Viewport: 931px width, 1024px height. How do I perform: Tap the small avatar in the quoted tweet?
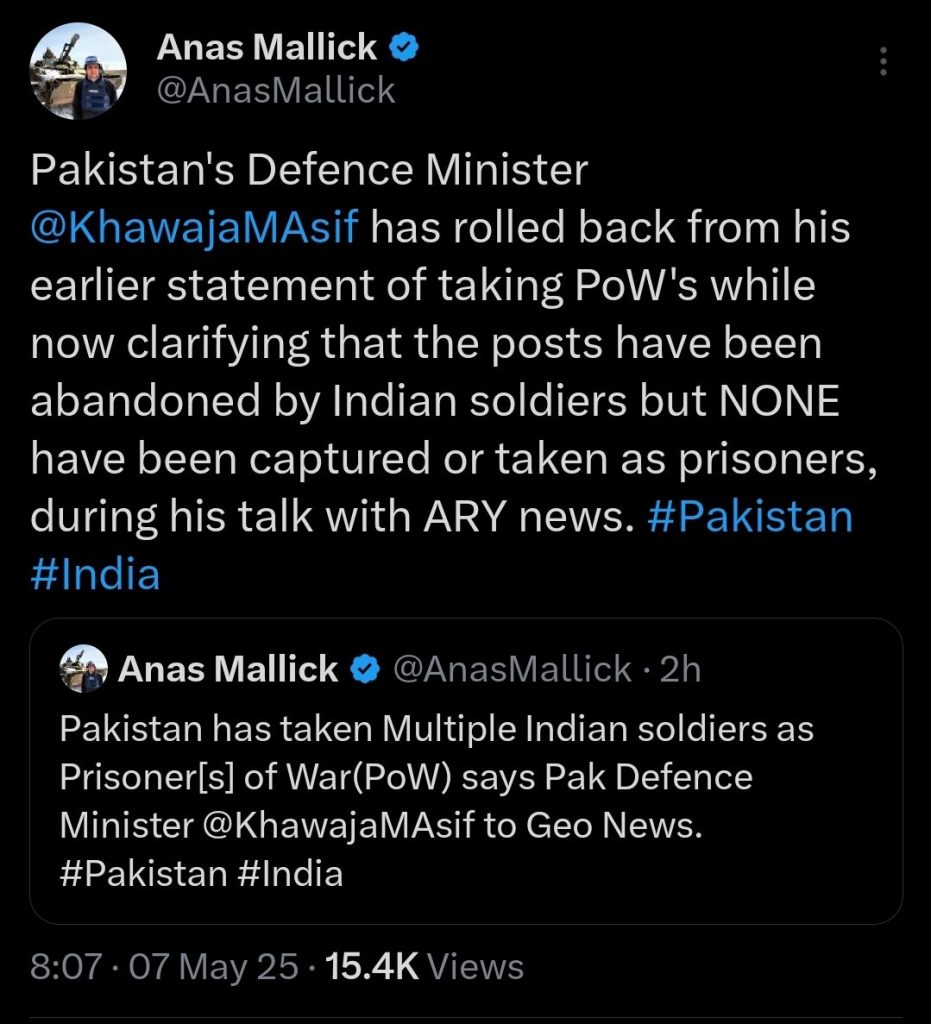pos(84,669)
